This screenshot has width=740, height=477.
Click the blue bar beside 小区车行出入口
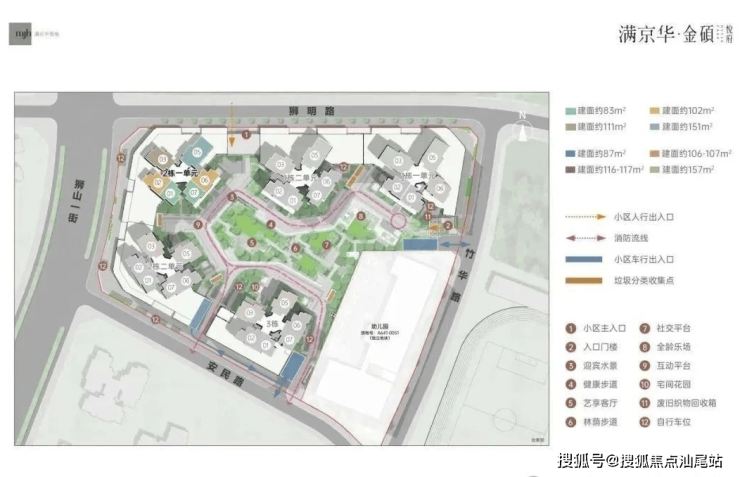point(584,259)
